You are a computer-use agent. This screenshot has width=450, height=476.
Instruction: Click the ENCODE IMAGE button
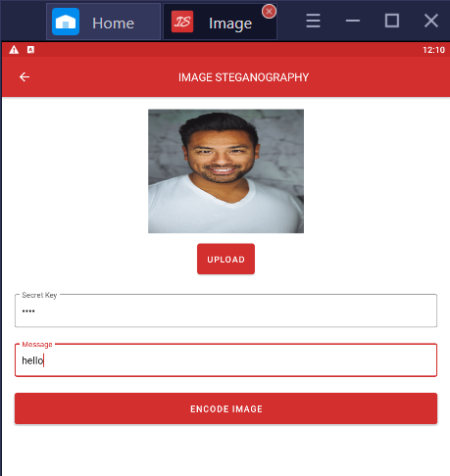click(226, 409)
